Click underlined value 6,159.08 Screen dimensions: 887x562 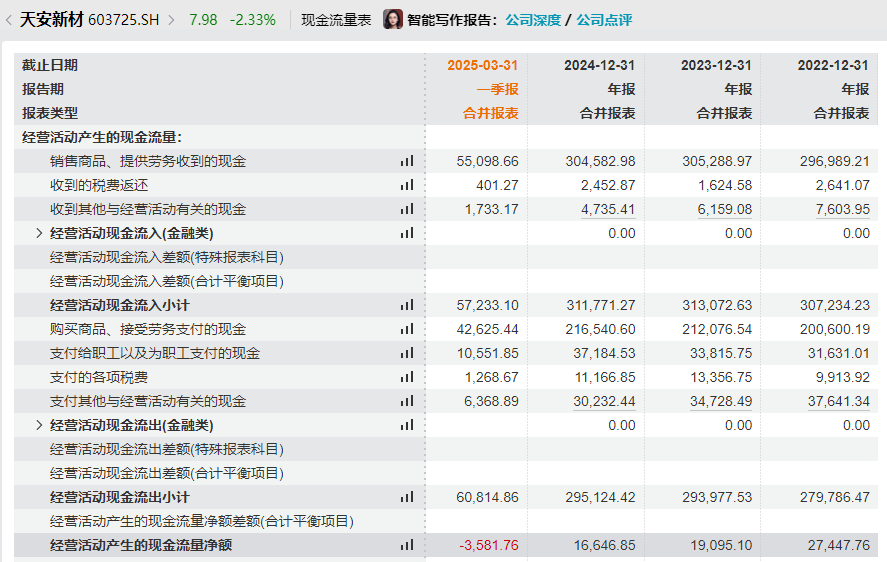coord(725,209)
